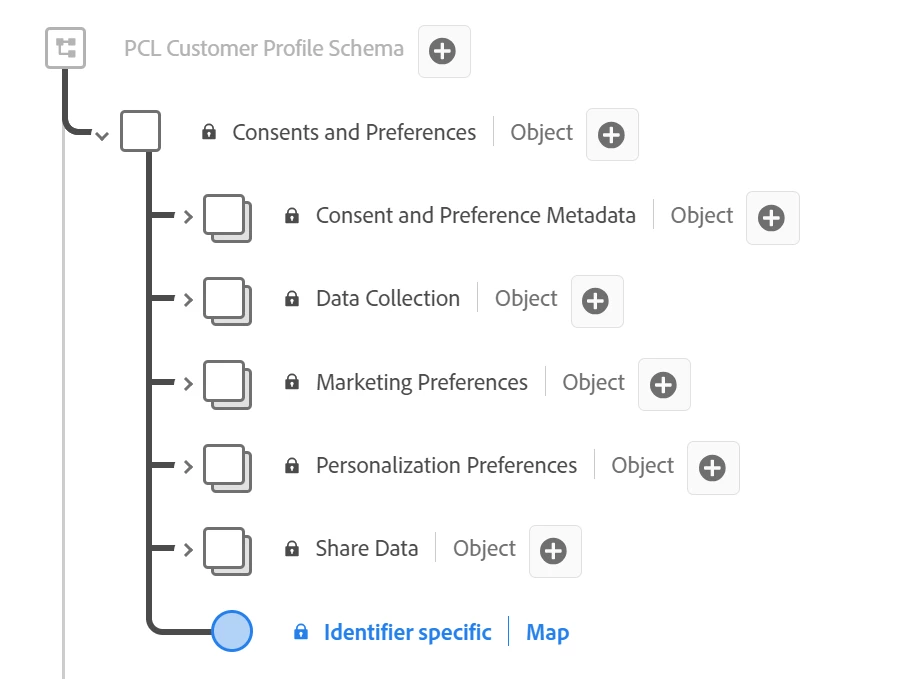Click plus icon beside Consents and Preferences
The image size is (920, 679).
pos(611,135)
